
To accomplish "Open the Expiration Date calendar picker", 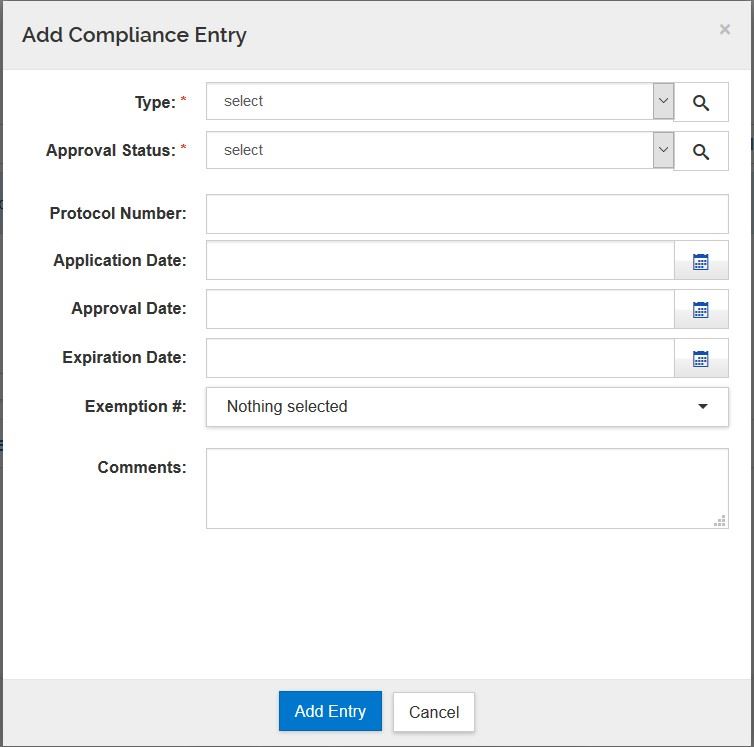I will pyautogui.click(x=701, y=359).
